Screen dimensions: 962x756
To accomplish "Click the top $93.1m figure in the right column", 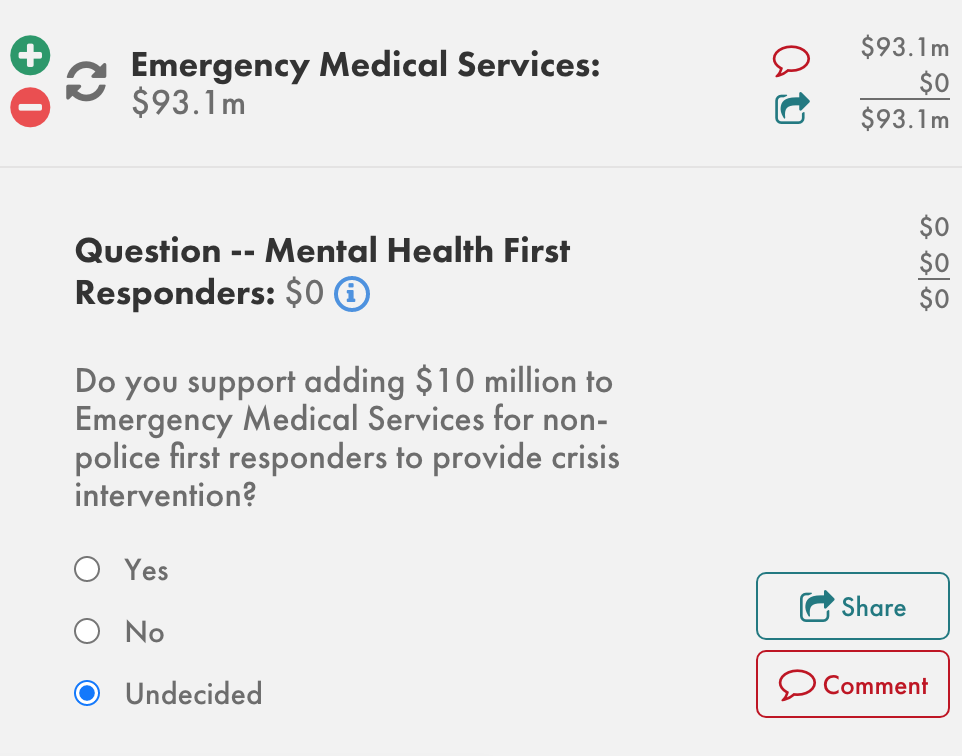I will 904,48.
